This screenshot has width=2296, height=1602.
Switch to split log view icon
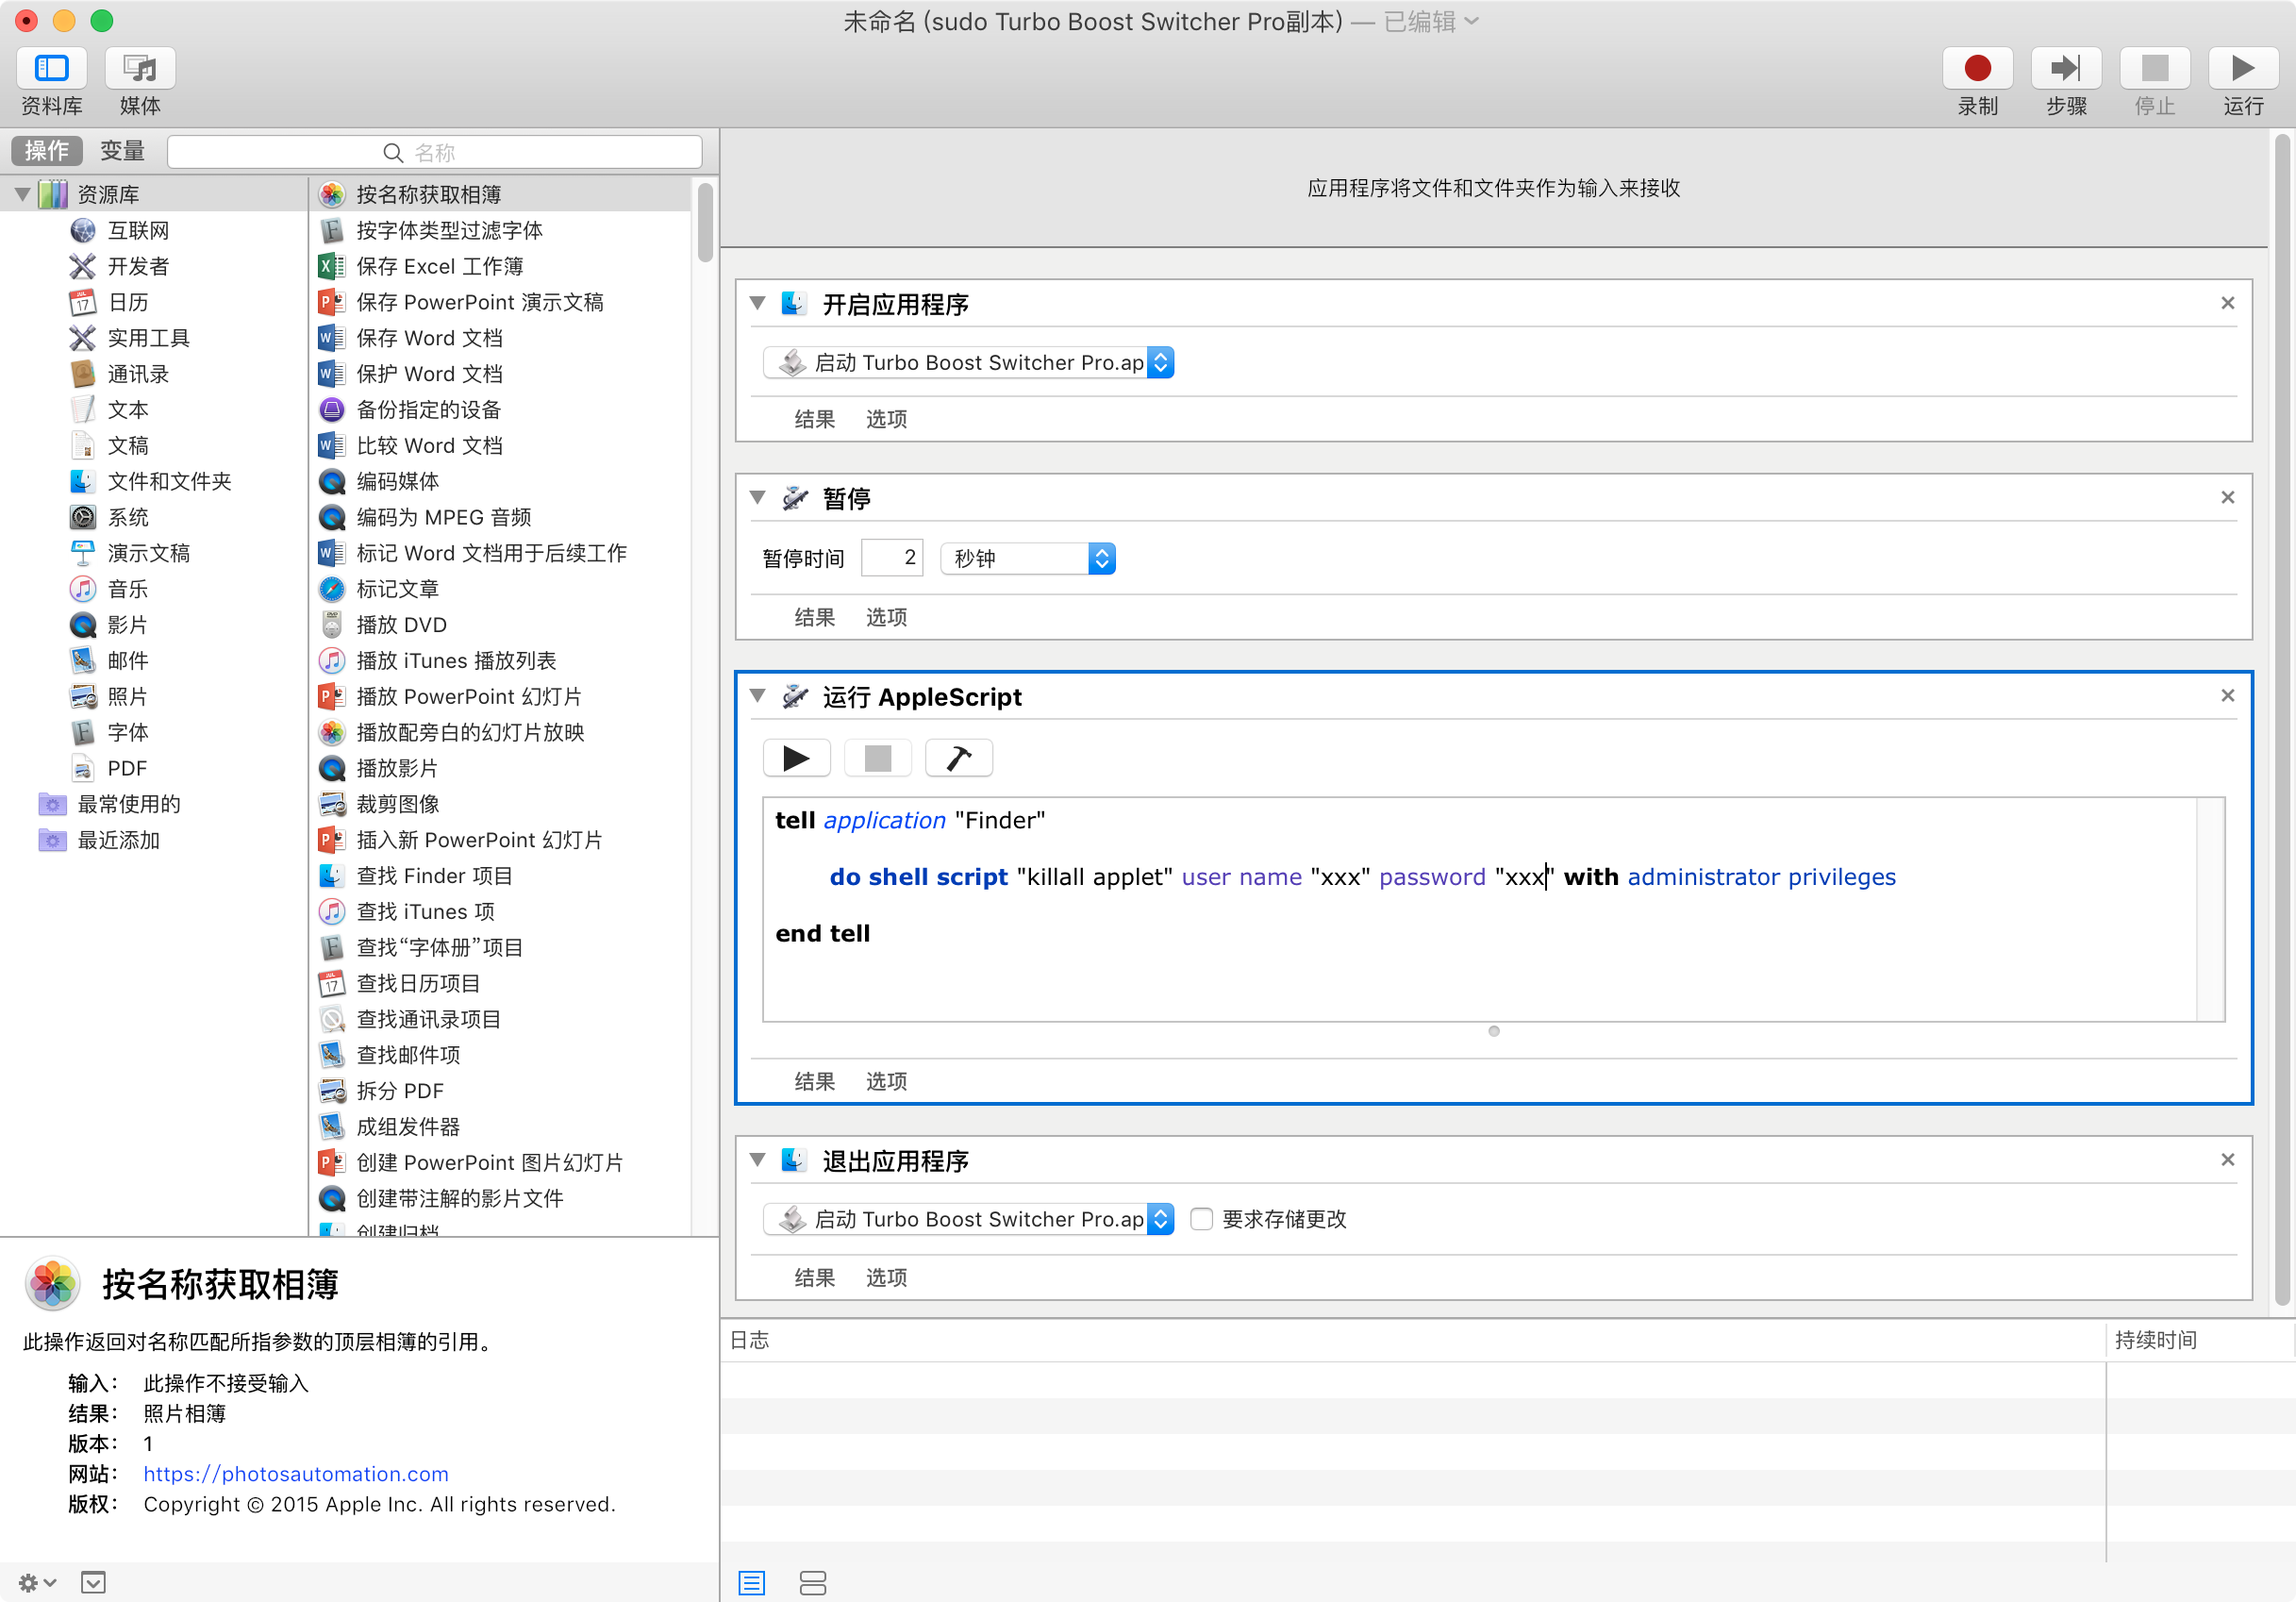[812, 1582]
